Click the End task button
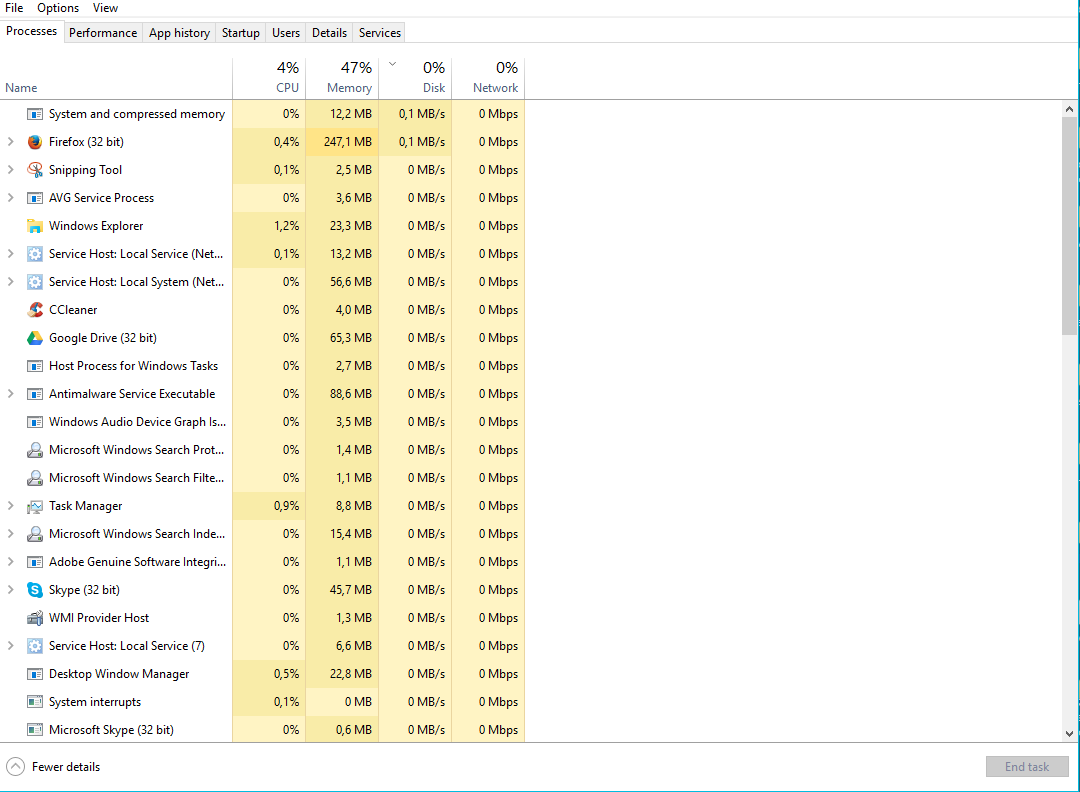 [x=1026, y=767]
